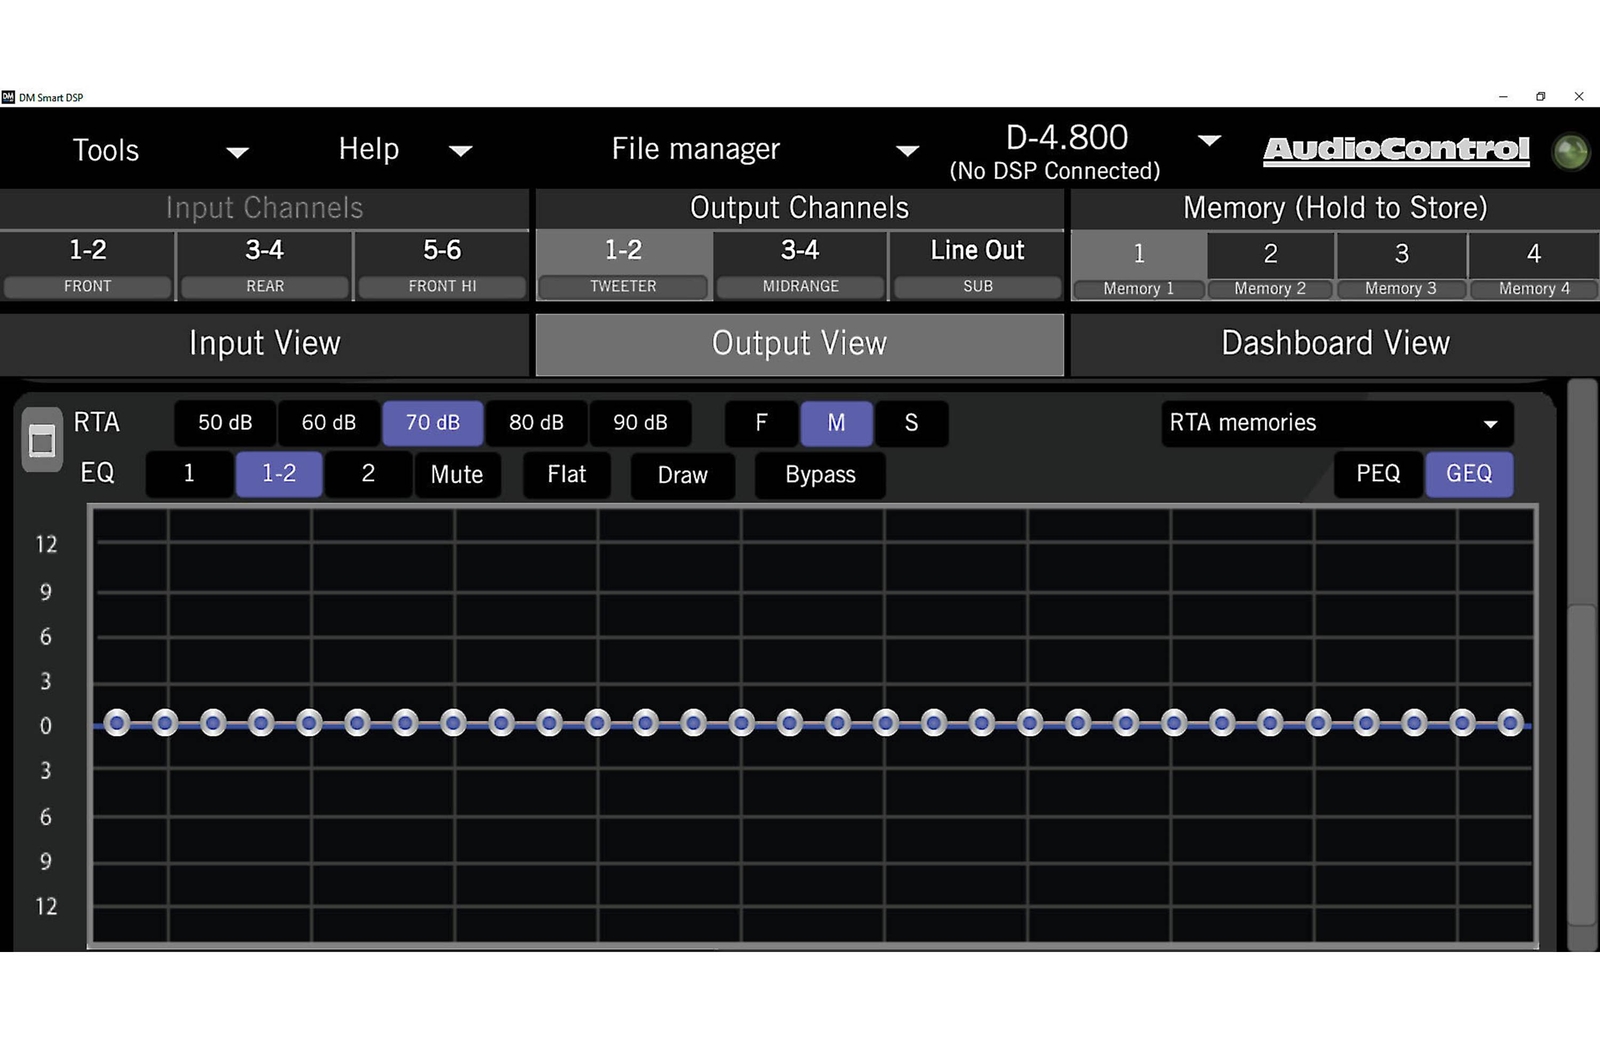Click the green connection status indicator
The height and width of the screenshot is (1040, 1600).
(x=1571, y=151)
